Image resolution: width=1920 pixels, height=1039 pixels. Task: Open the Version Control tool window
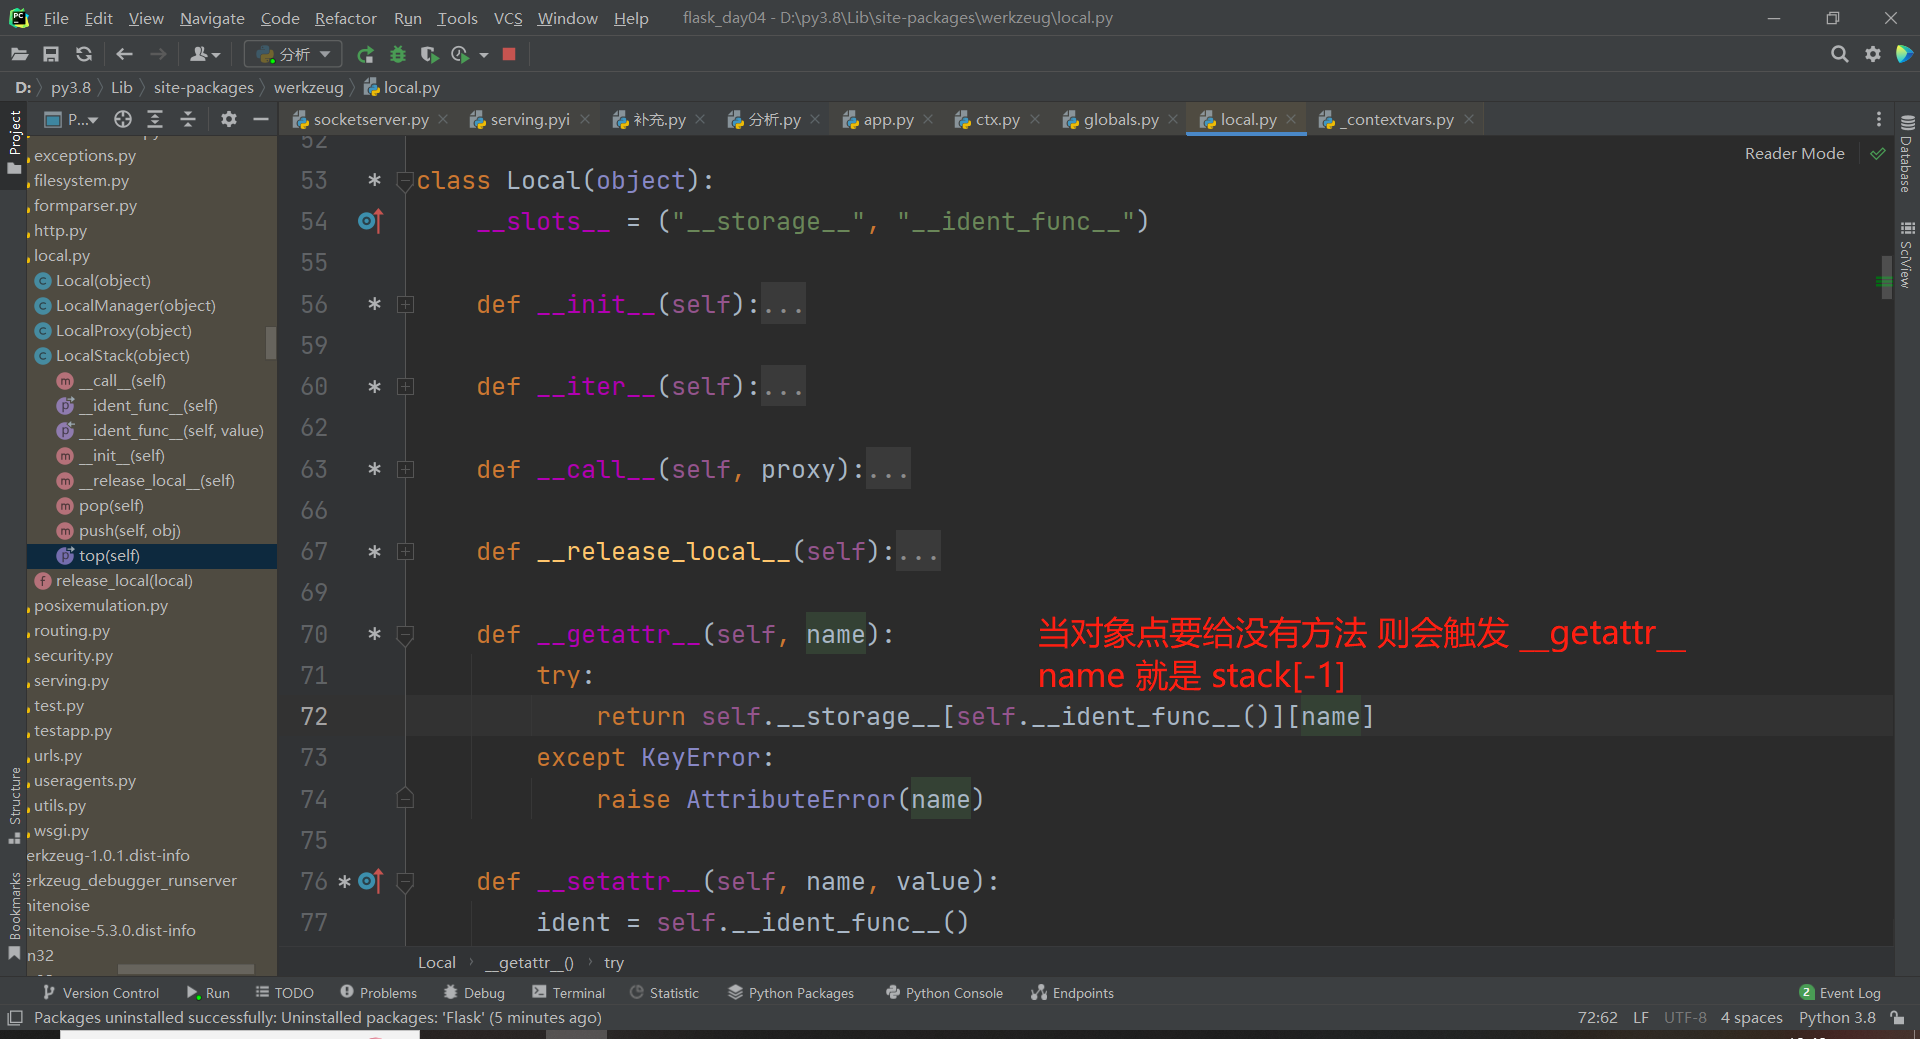100,993
